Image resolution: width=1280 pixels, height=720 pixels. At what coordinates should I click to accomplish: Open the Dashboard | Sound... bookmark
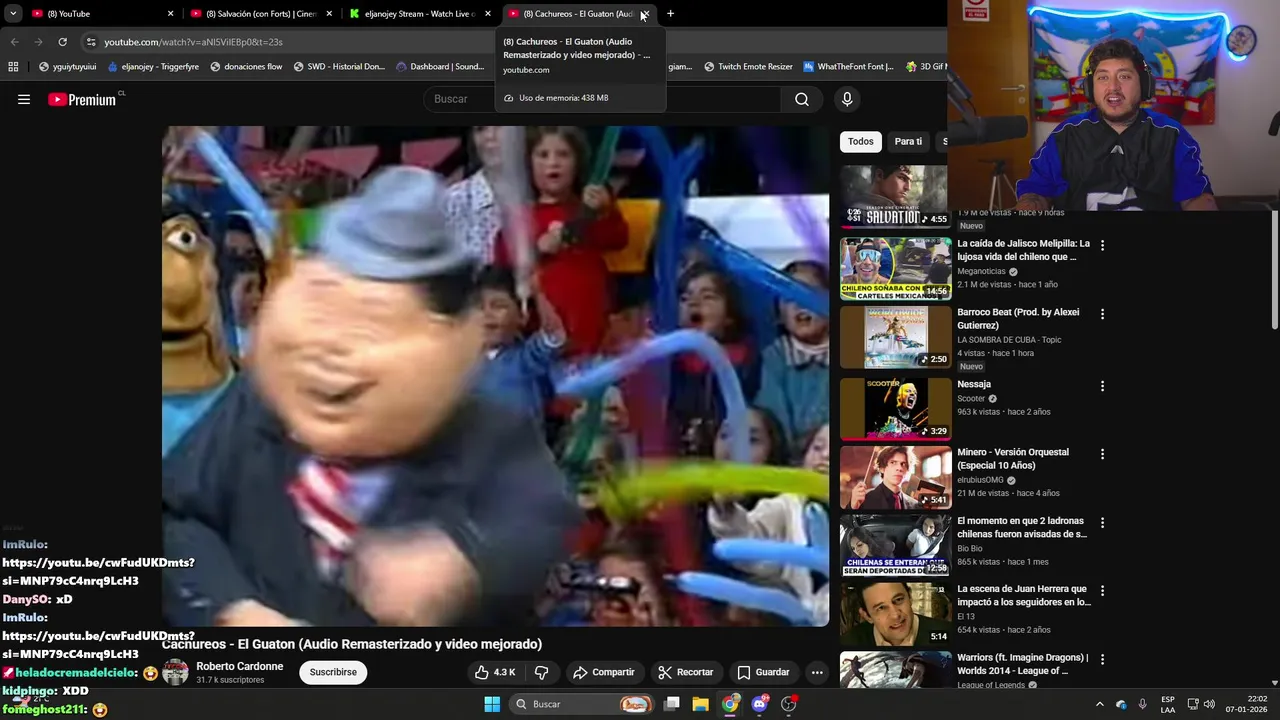coord(440,67)
